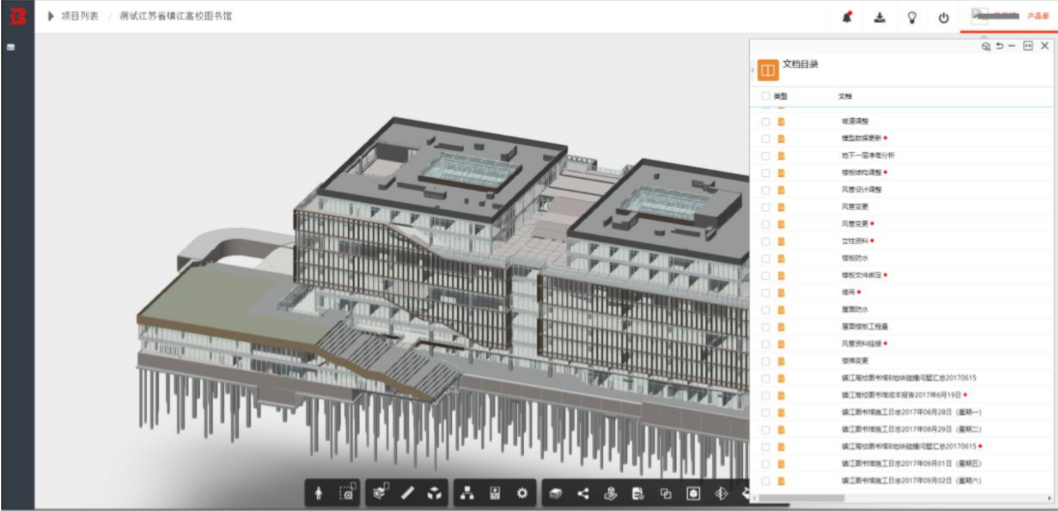The height and width of the screenshot is (511, 1058).
Task: Click the 3D box component icon in bottom toolbar
Action: tap(555, 494)
